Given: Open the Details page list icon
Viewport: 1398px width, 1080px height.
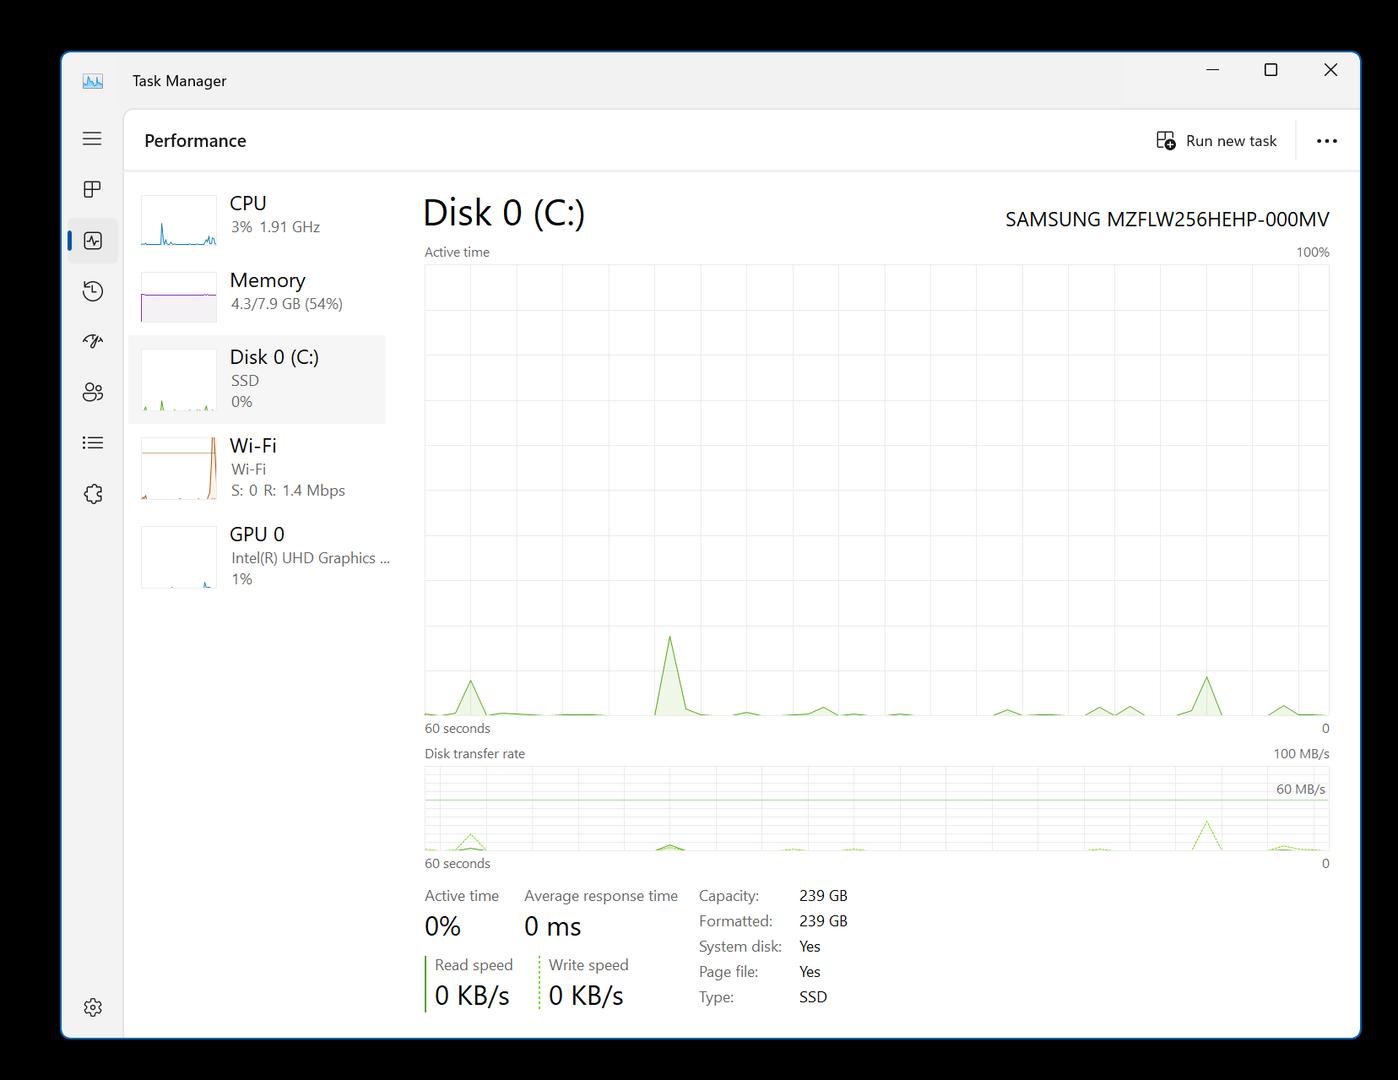Looking at the screenshot, I should [x=92, y=443].
